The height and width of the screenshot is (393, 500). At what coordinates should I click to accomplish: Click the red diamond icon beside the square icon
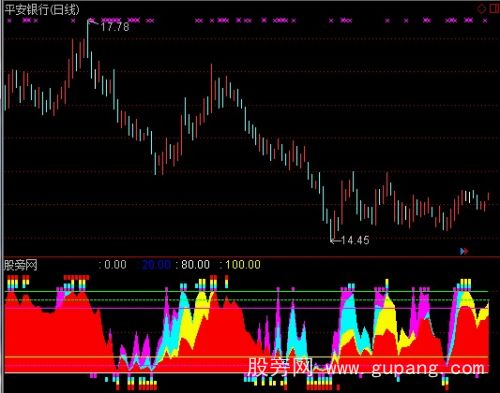coord(482,8)
